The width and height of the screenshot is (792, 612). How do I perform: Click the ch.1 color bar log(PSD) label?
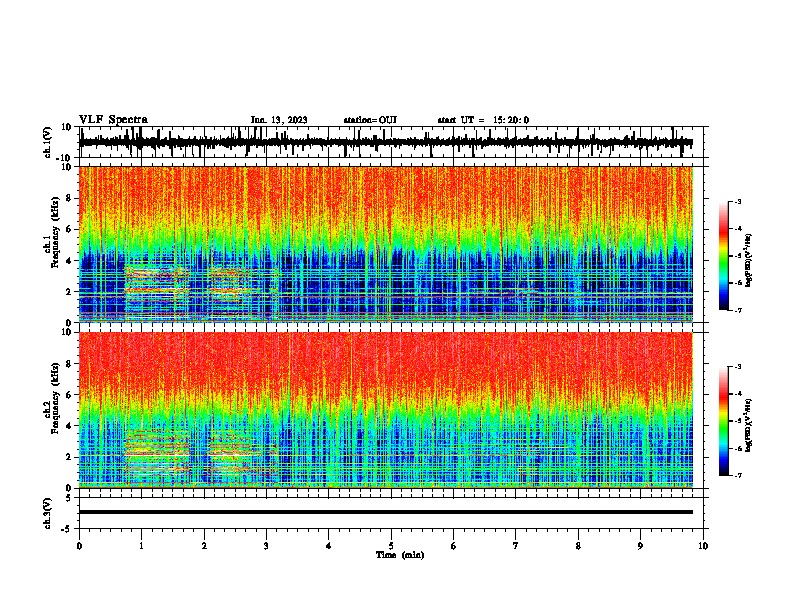[x=748, y=260]
